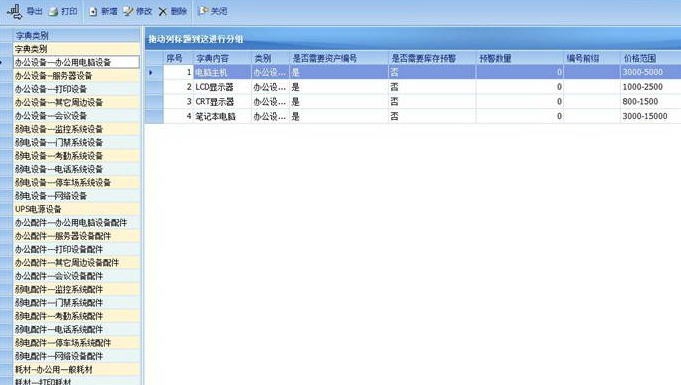This screenshot has height=385, width=681.
Task: Click the 删除 delete X icon
Action: point(163,12)
